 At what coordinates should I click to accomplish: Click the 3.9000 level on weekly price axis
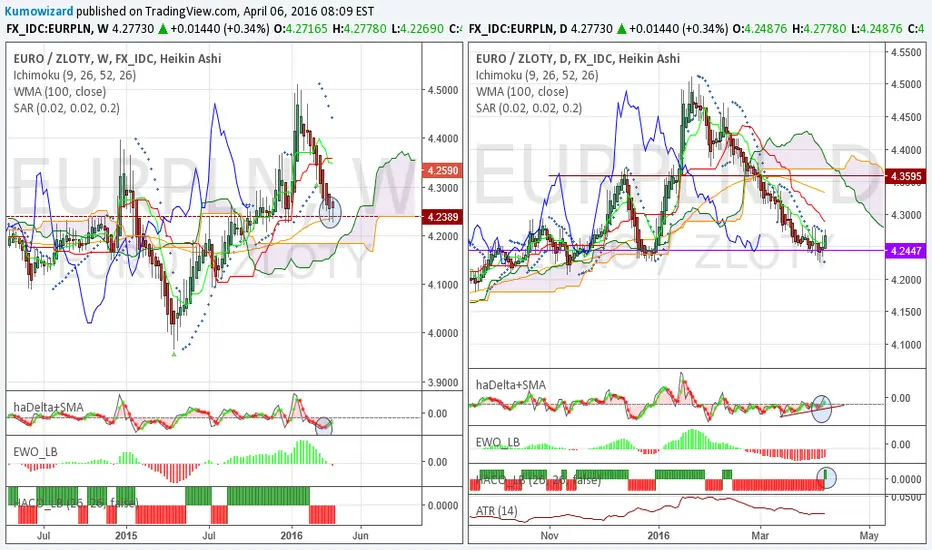pos(443,382)
